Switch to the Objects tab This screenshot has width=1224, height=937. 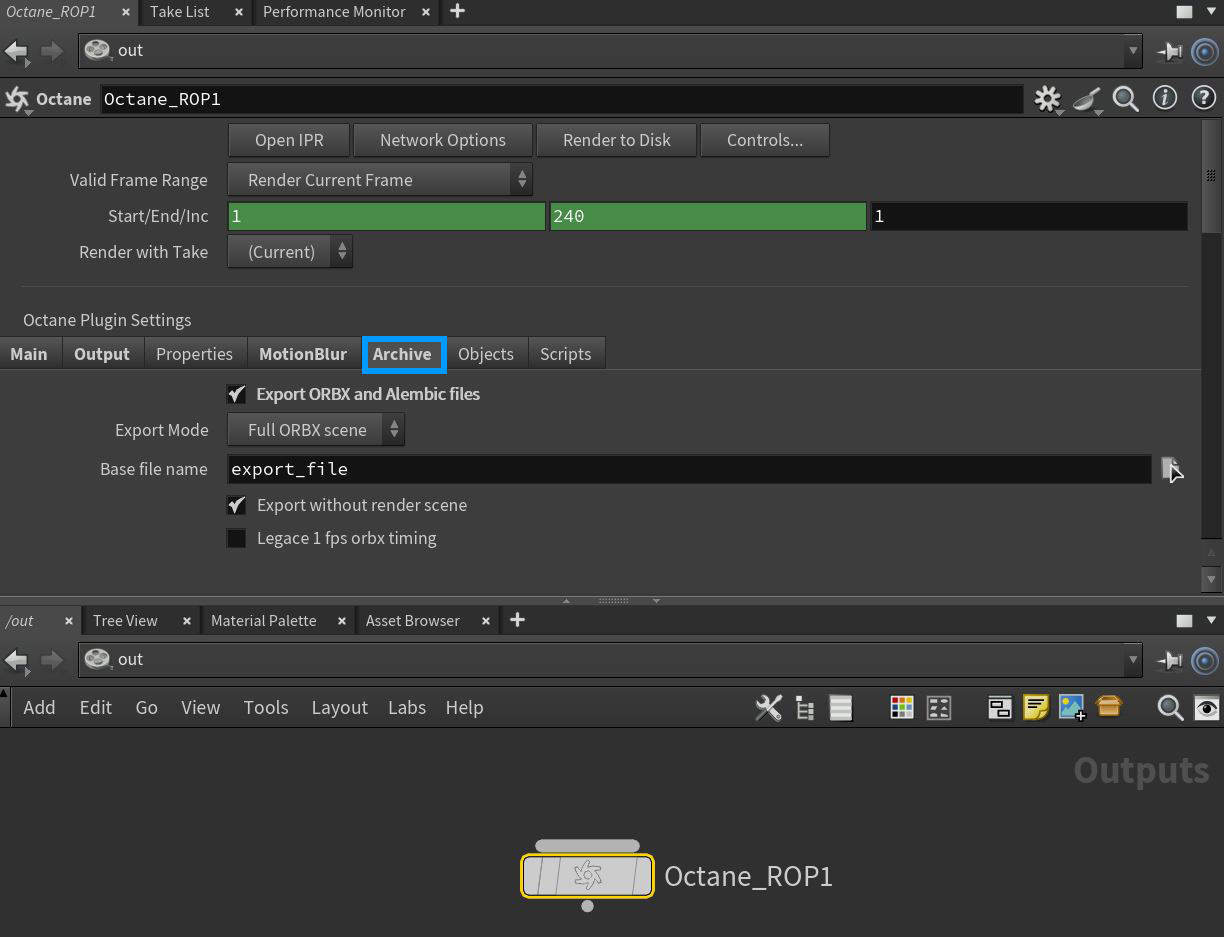(486, 353)
